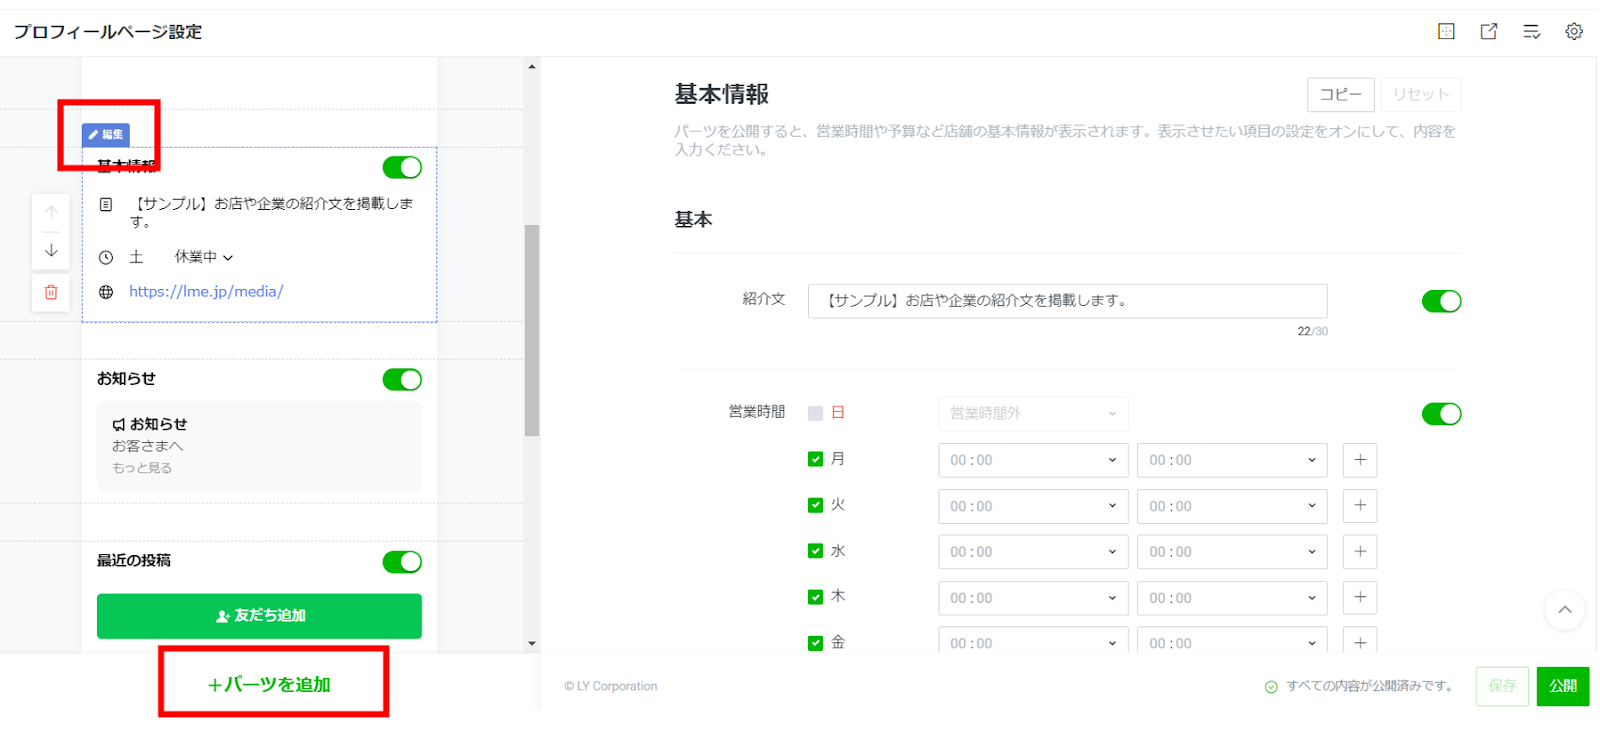
Task: Open Monday's start time dropdown
Action: pyautogui.click(x=1033, y=460)
